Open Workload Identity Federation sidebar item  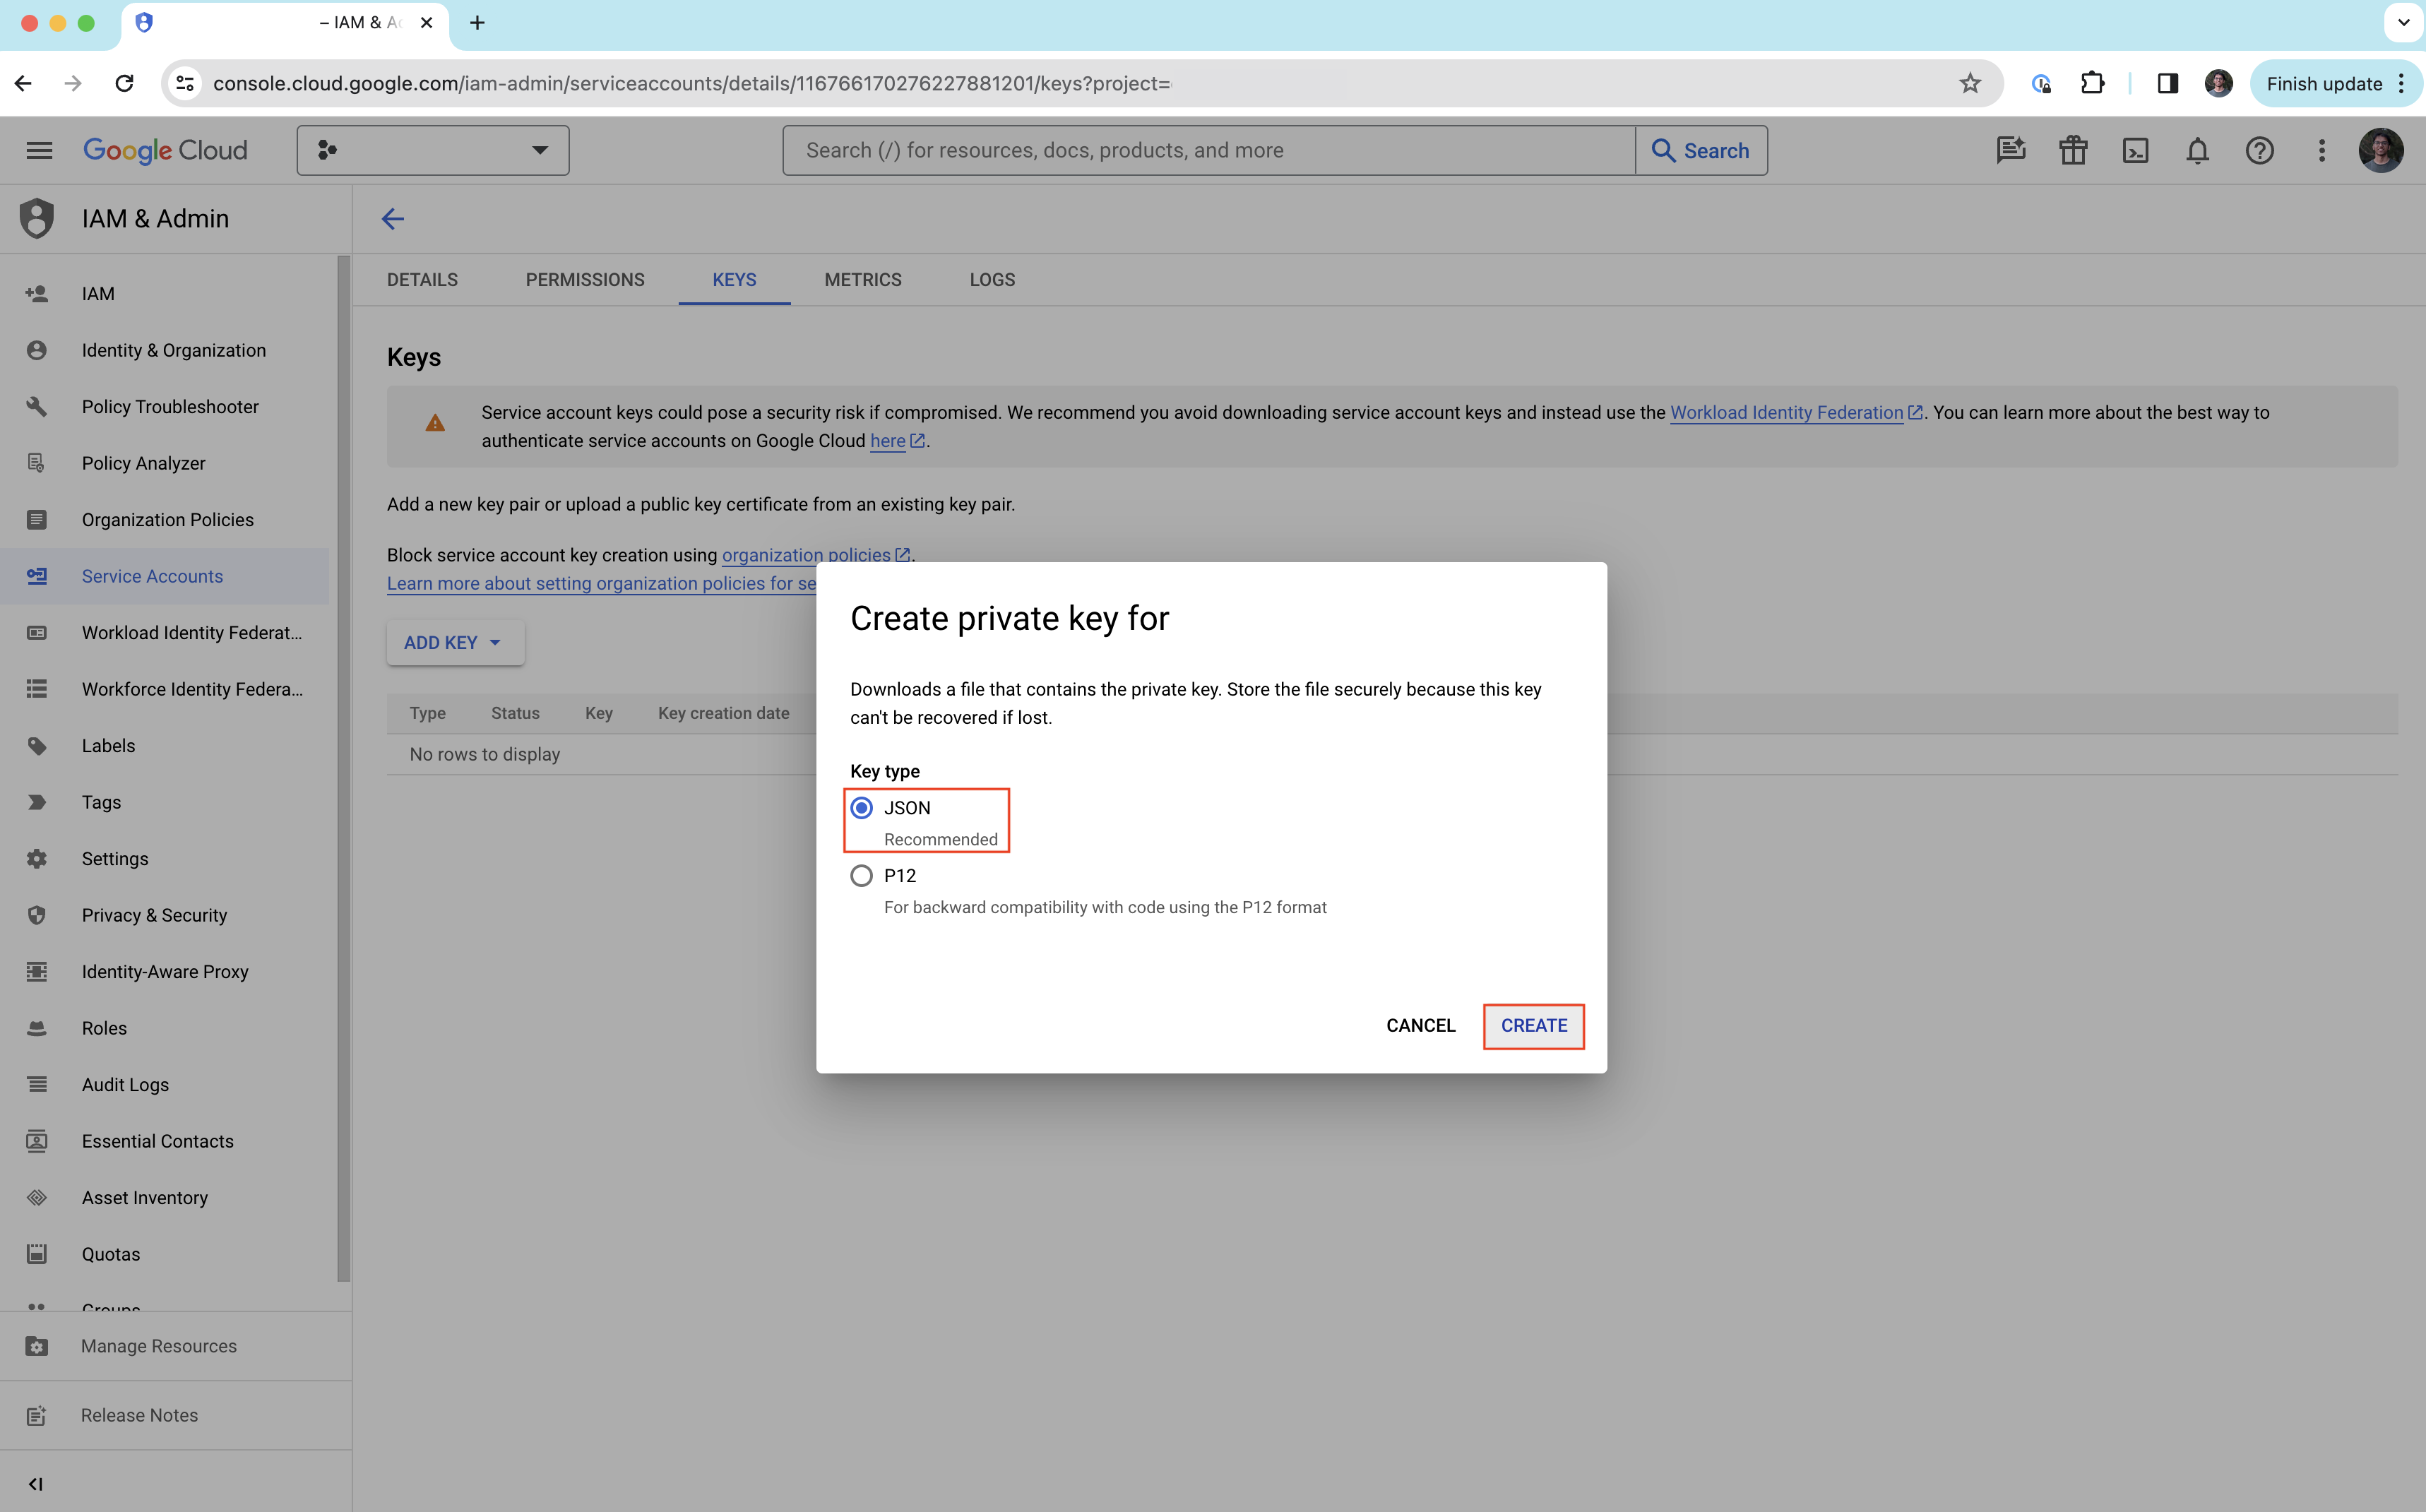coord(165,633)
